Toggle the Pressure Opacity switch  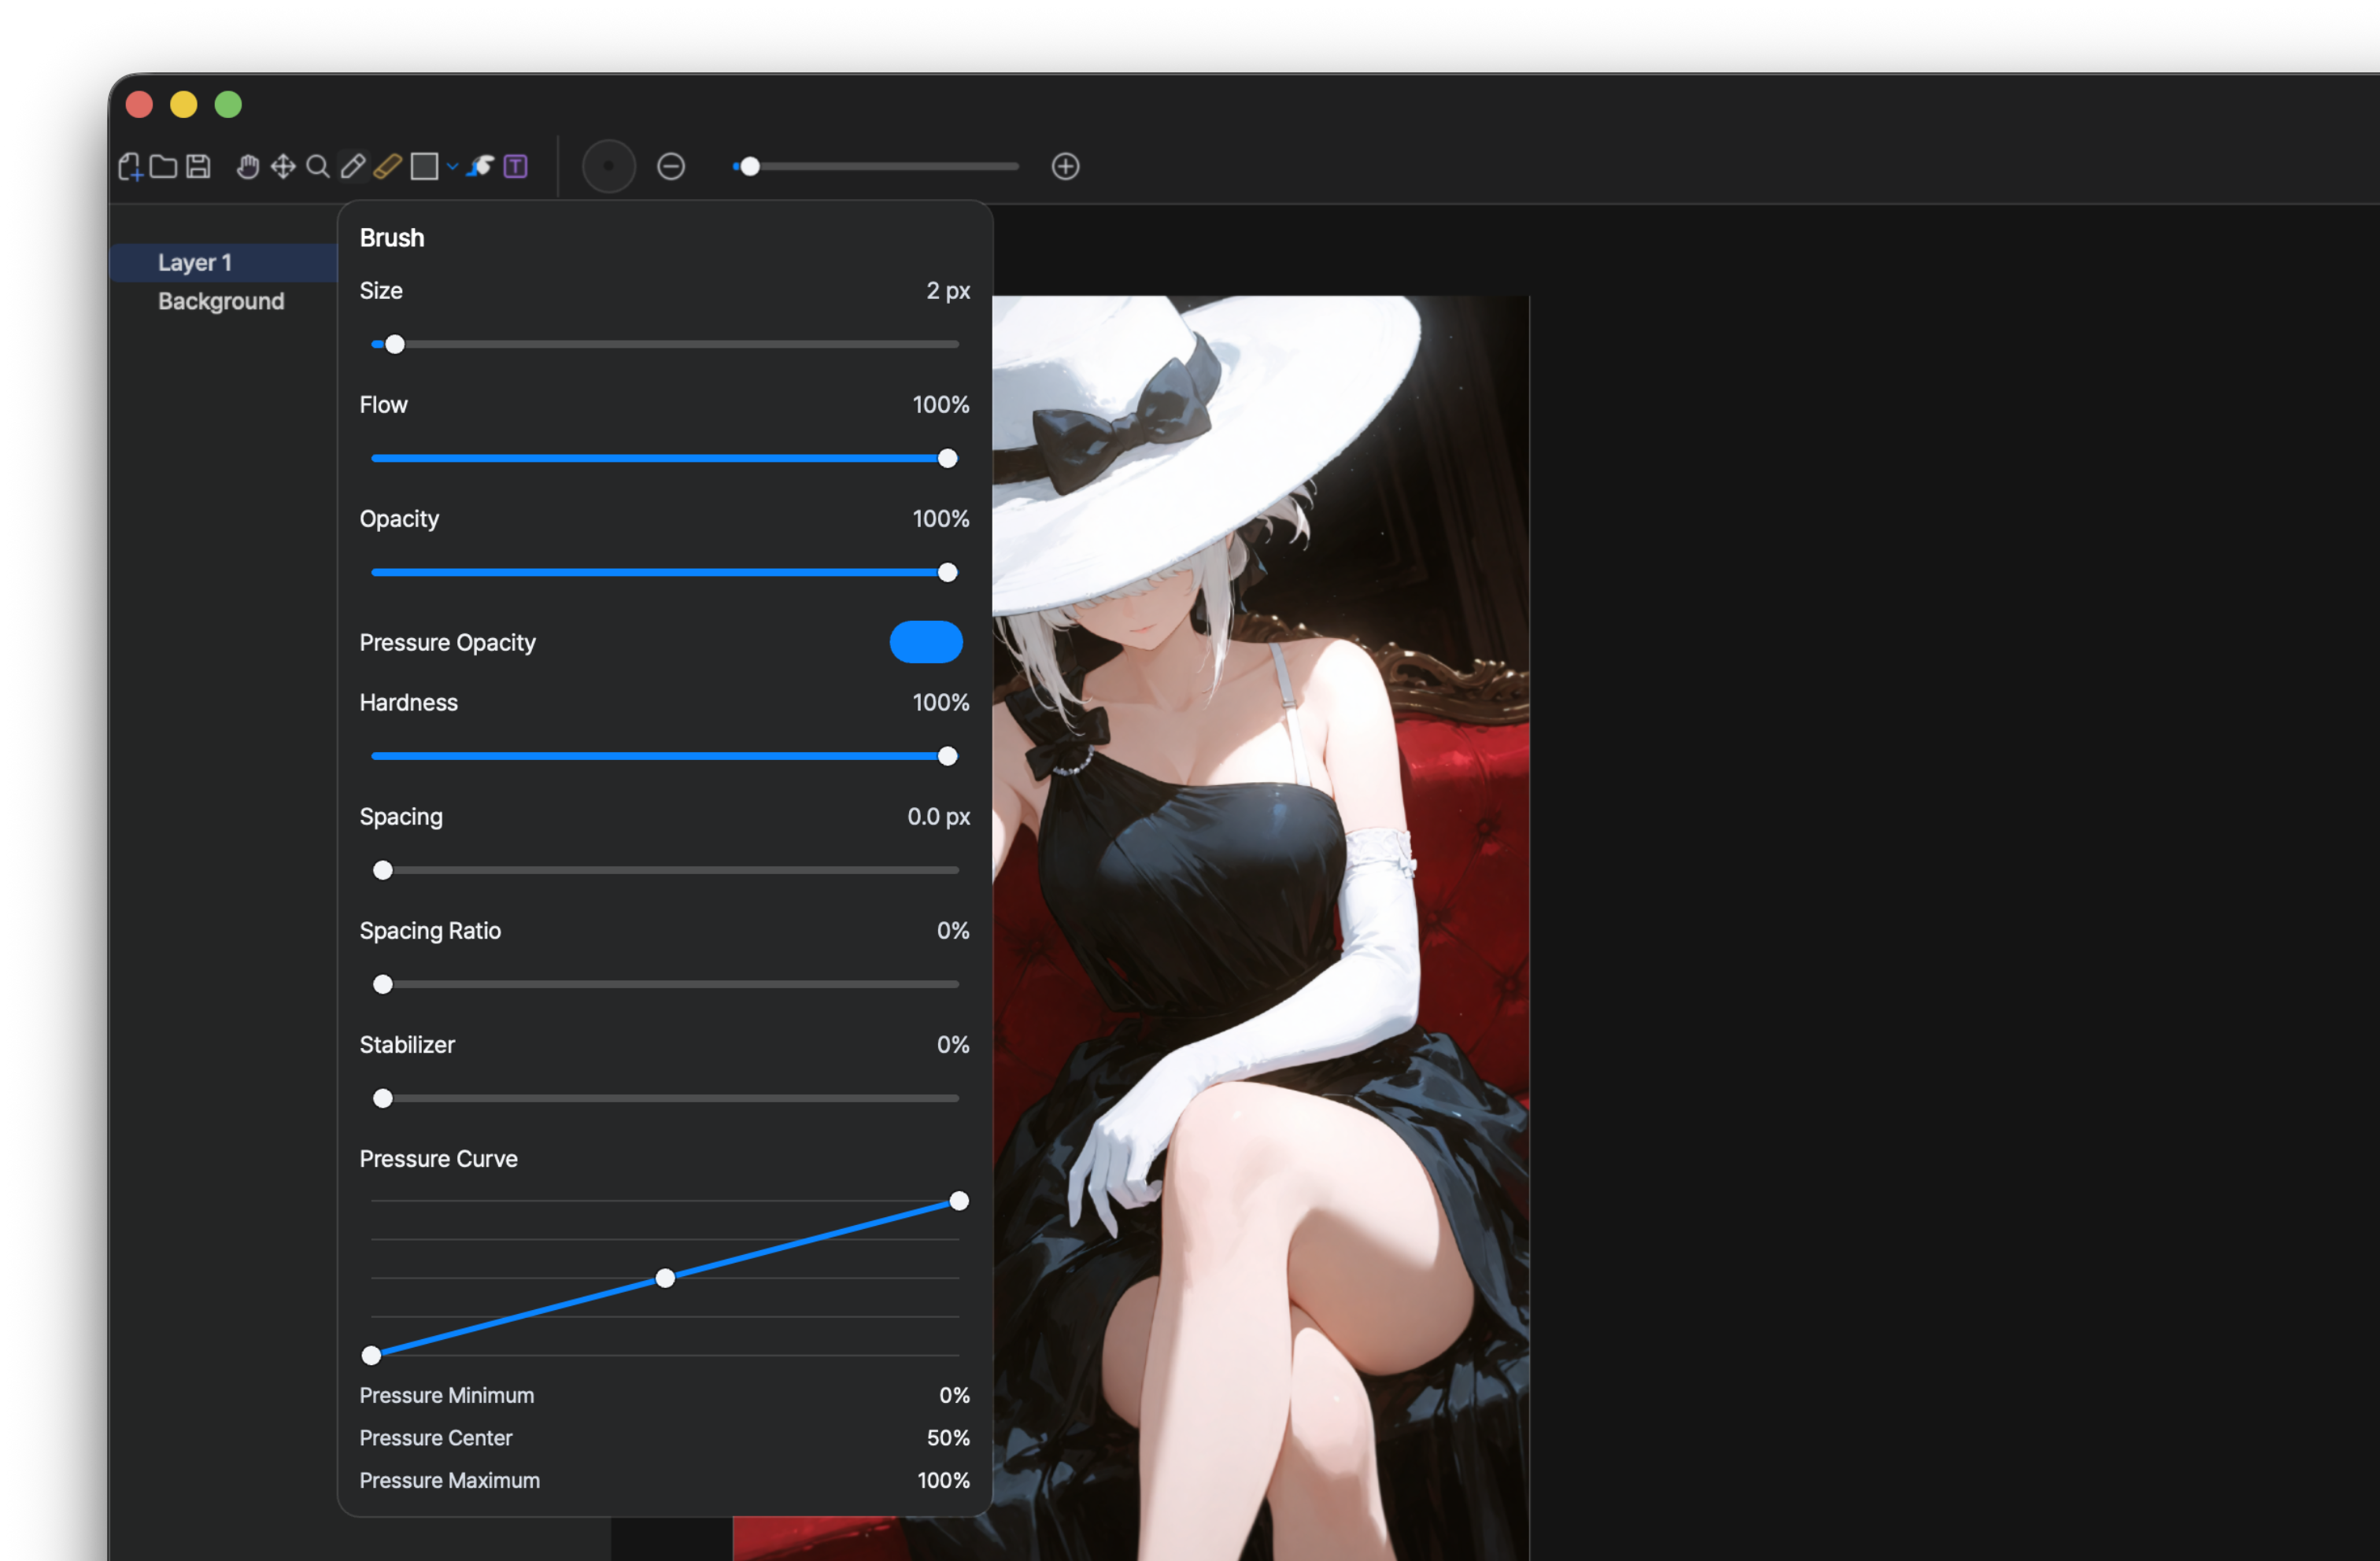click(x=926, y=642)
